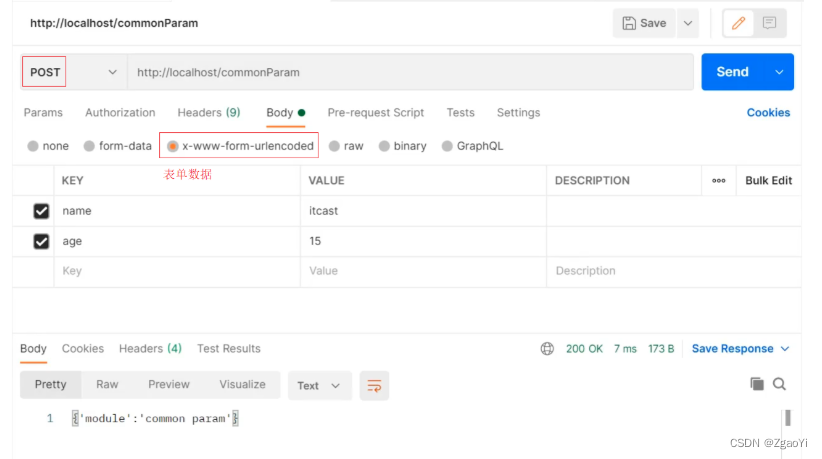Open the column options three-dots icon
This screenshot has height=459, width=822.
719,181
